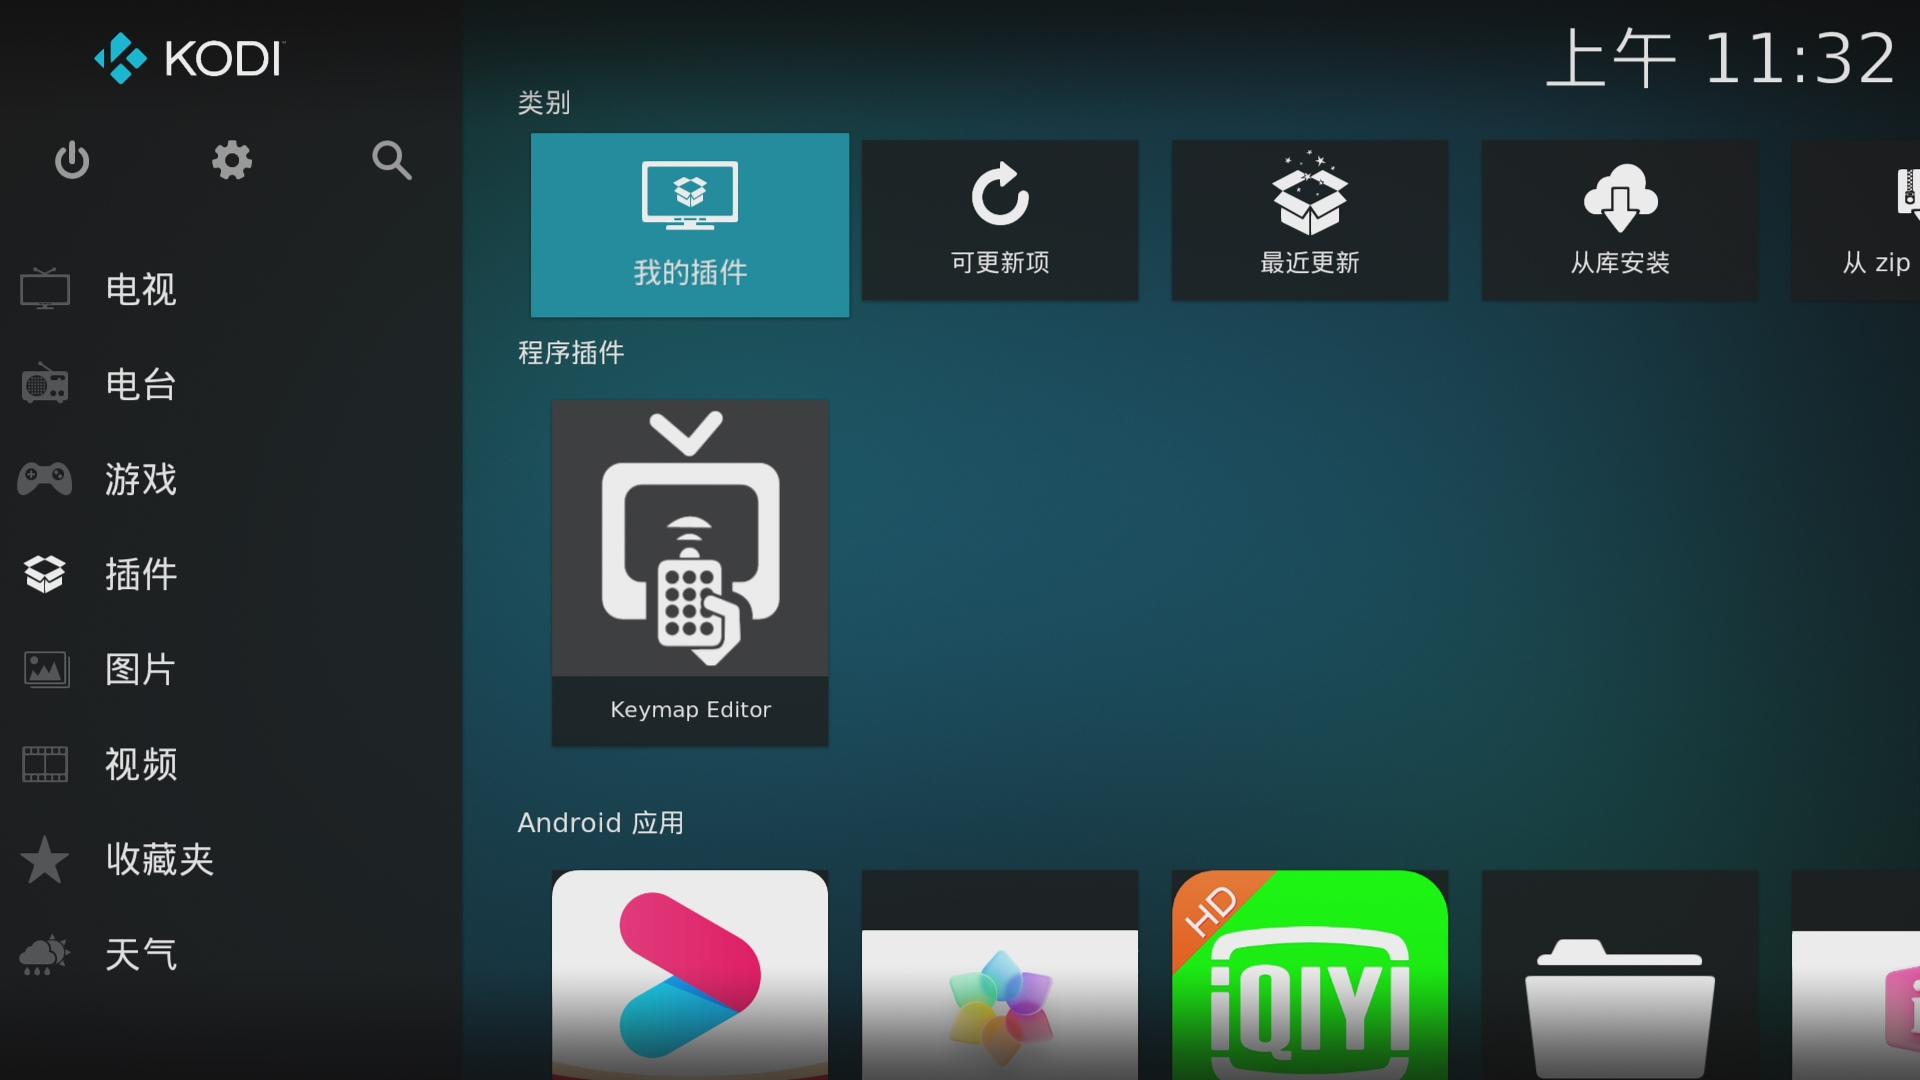This screenshot has width=1920, height=1080.
Task: Select 可更新项 (Updates Available) category
Action: coord(1000,224)
